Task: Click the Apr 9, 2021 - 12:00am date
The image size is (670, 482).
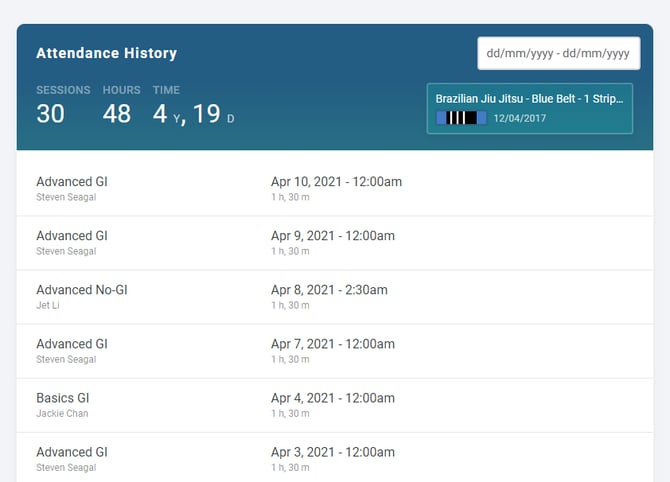Action: pyautogui.click(x=333, y=236)
